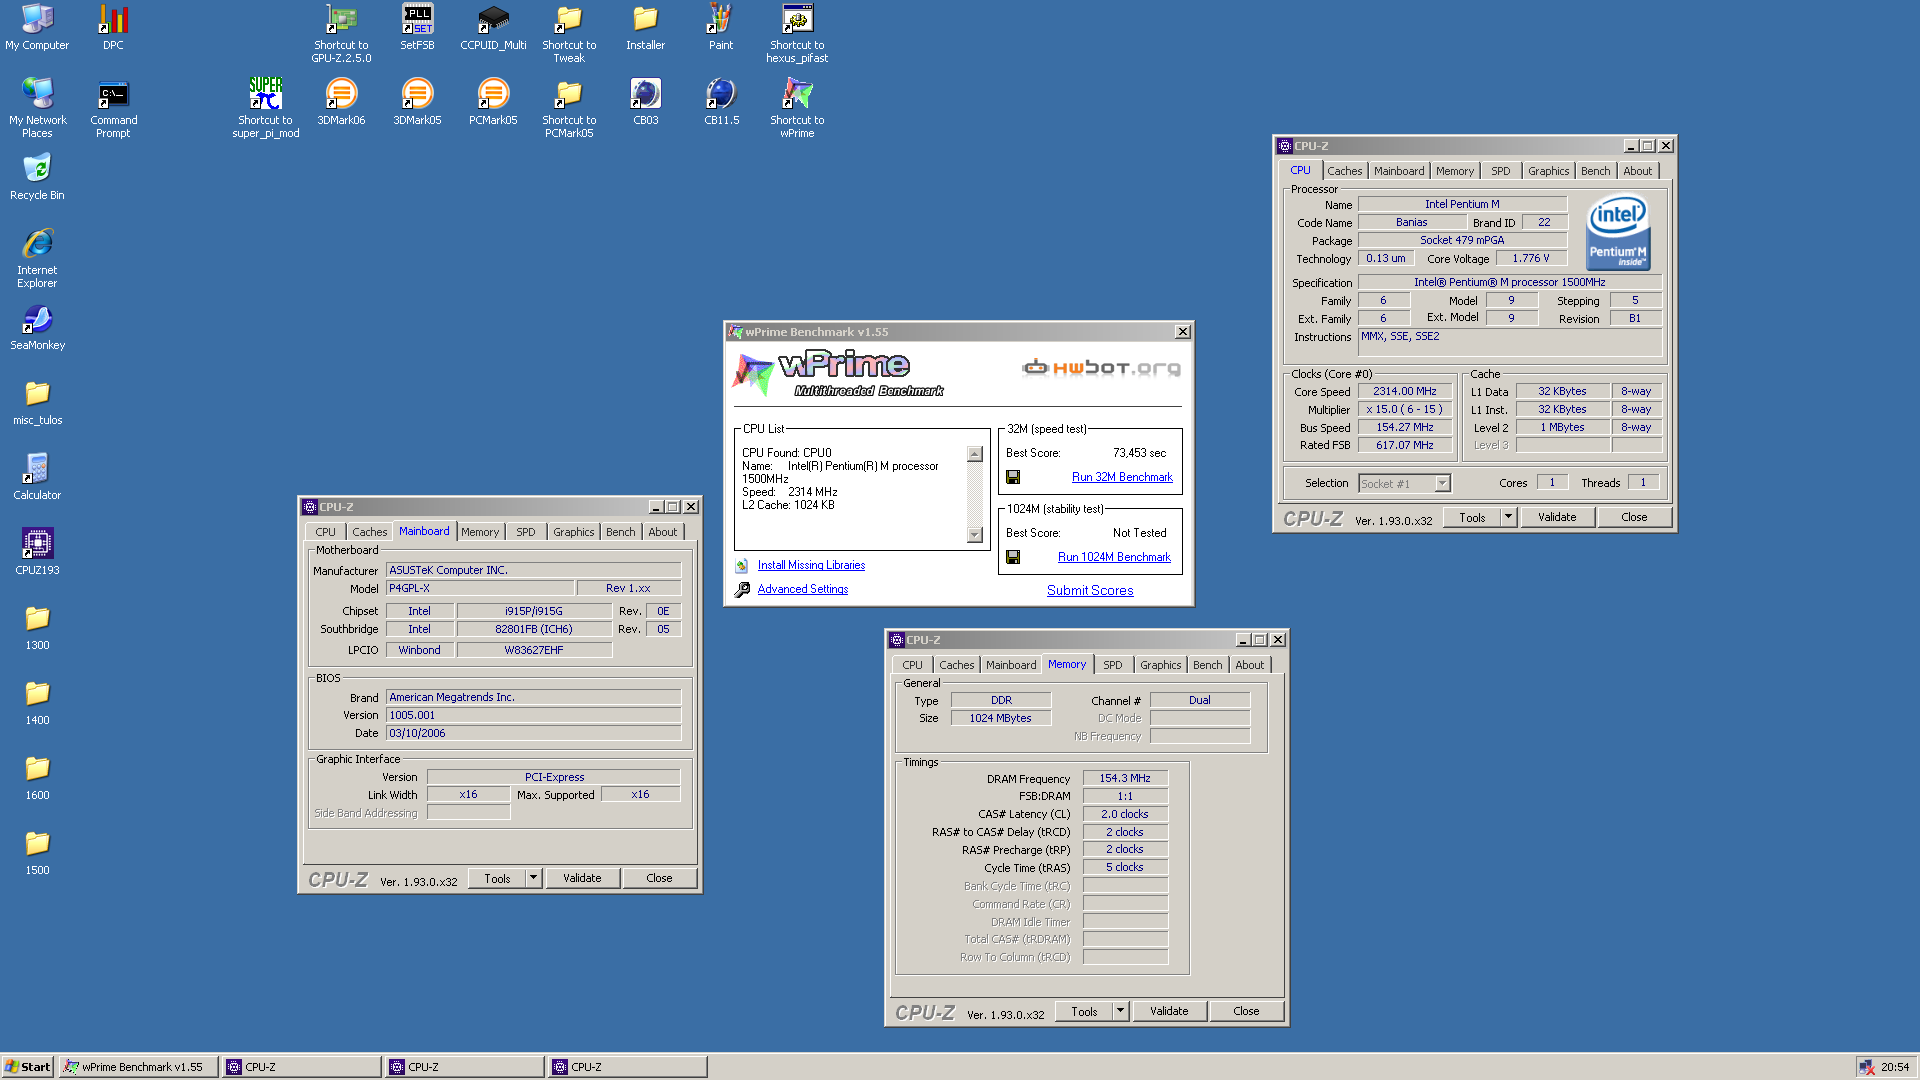Open the About tab in Memory CPU-Z window
The height and width of the screenshot is (1080, 1920).
click(x=1249, y=665)
